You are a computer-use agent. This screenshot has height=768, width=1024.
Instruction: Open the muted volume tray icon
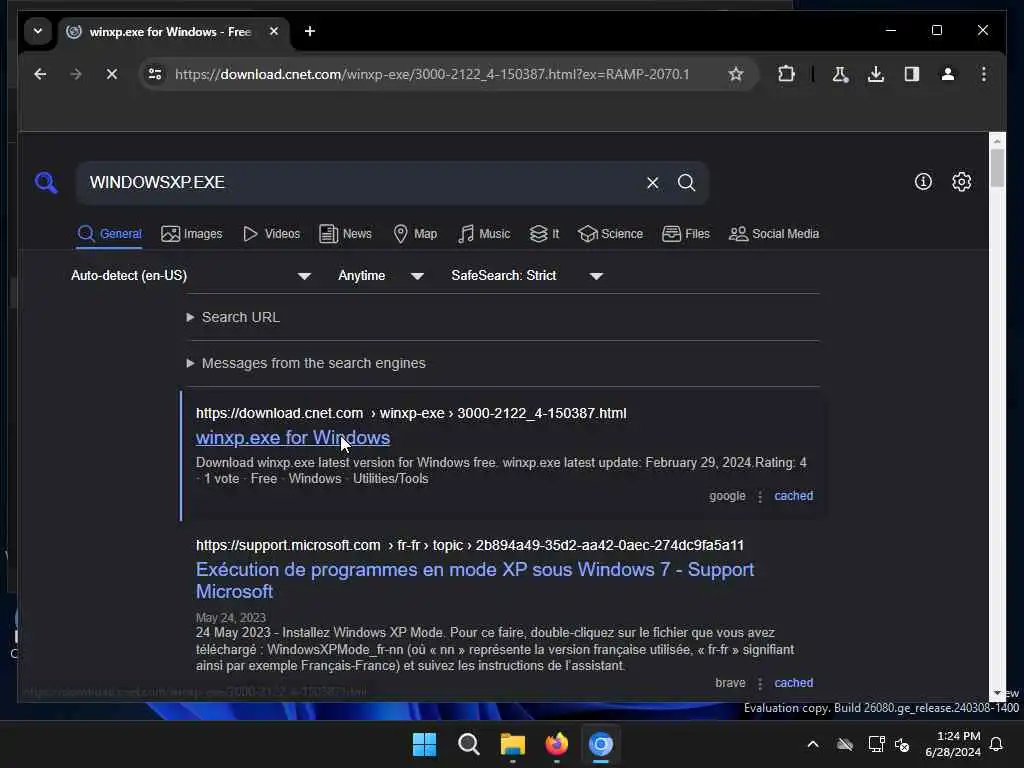[x=902, y=744]
